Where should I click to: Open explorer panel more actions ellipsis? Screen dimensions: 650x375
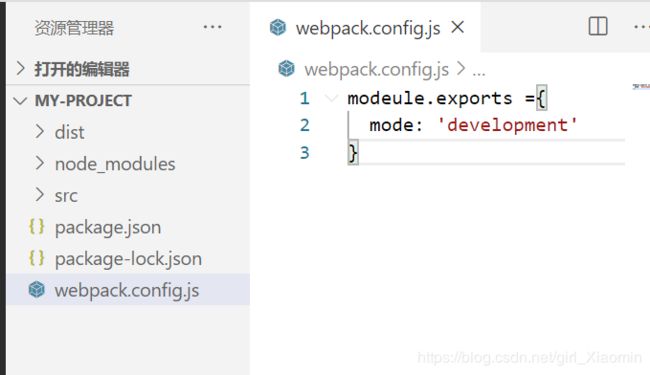[x=212, y=27]
